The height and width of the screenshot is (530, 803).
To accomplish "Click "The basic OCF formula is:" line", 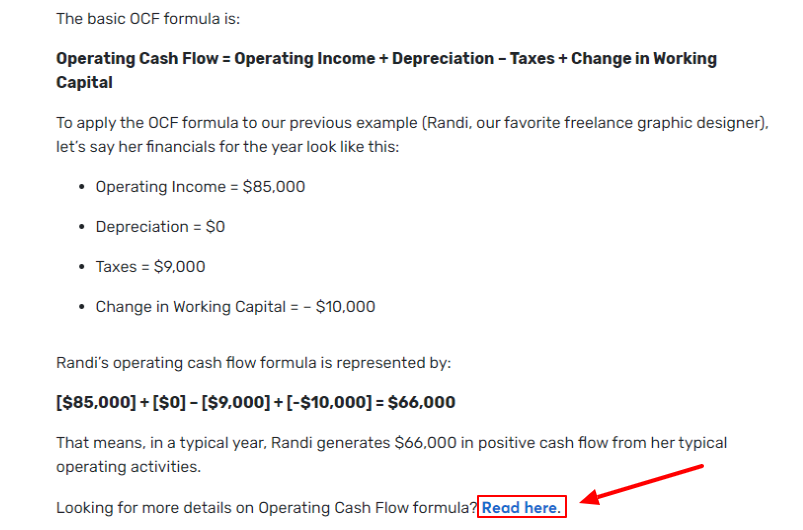I will click(x=148, y=19).
